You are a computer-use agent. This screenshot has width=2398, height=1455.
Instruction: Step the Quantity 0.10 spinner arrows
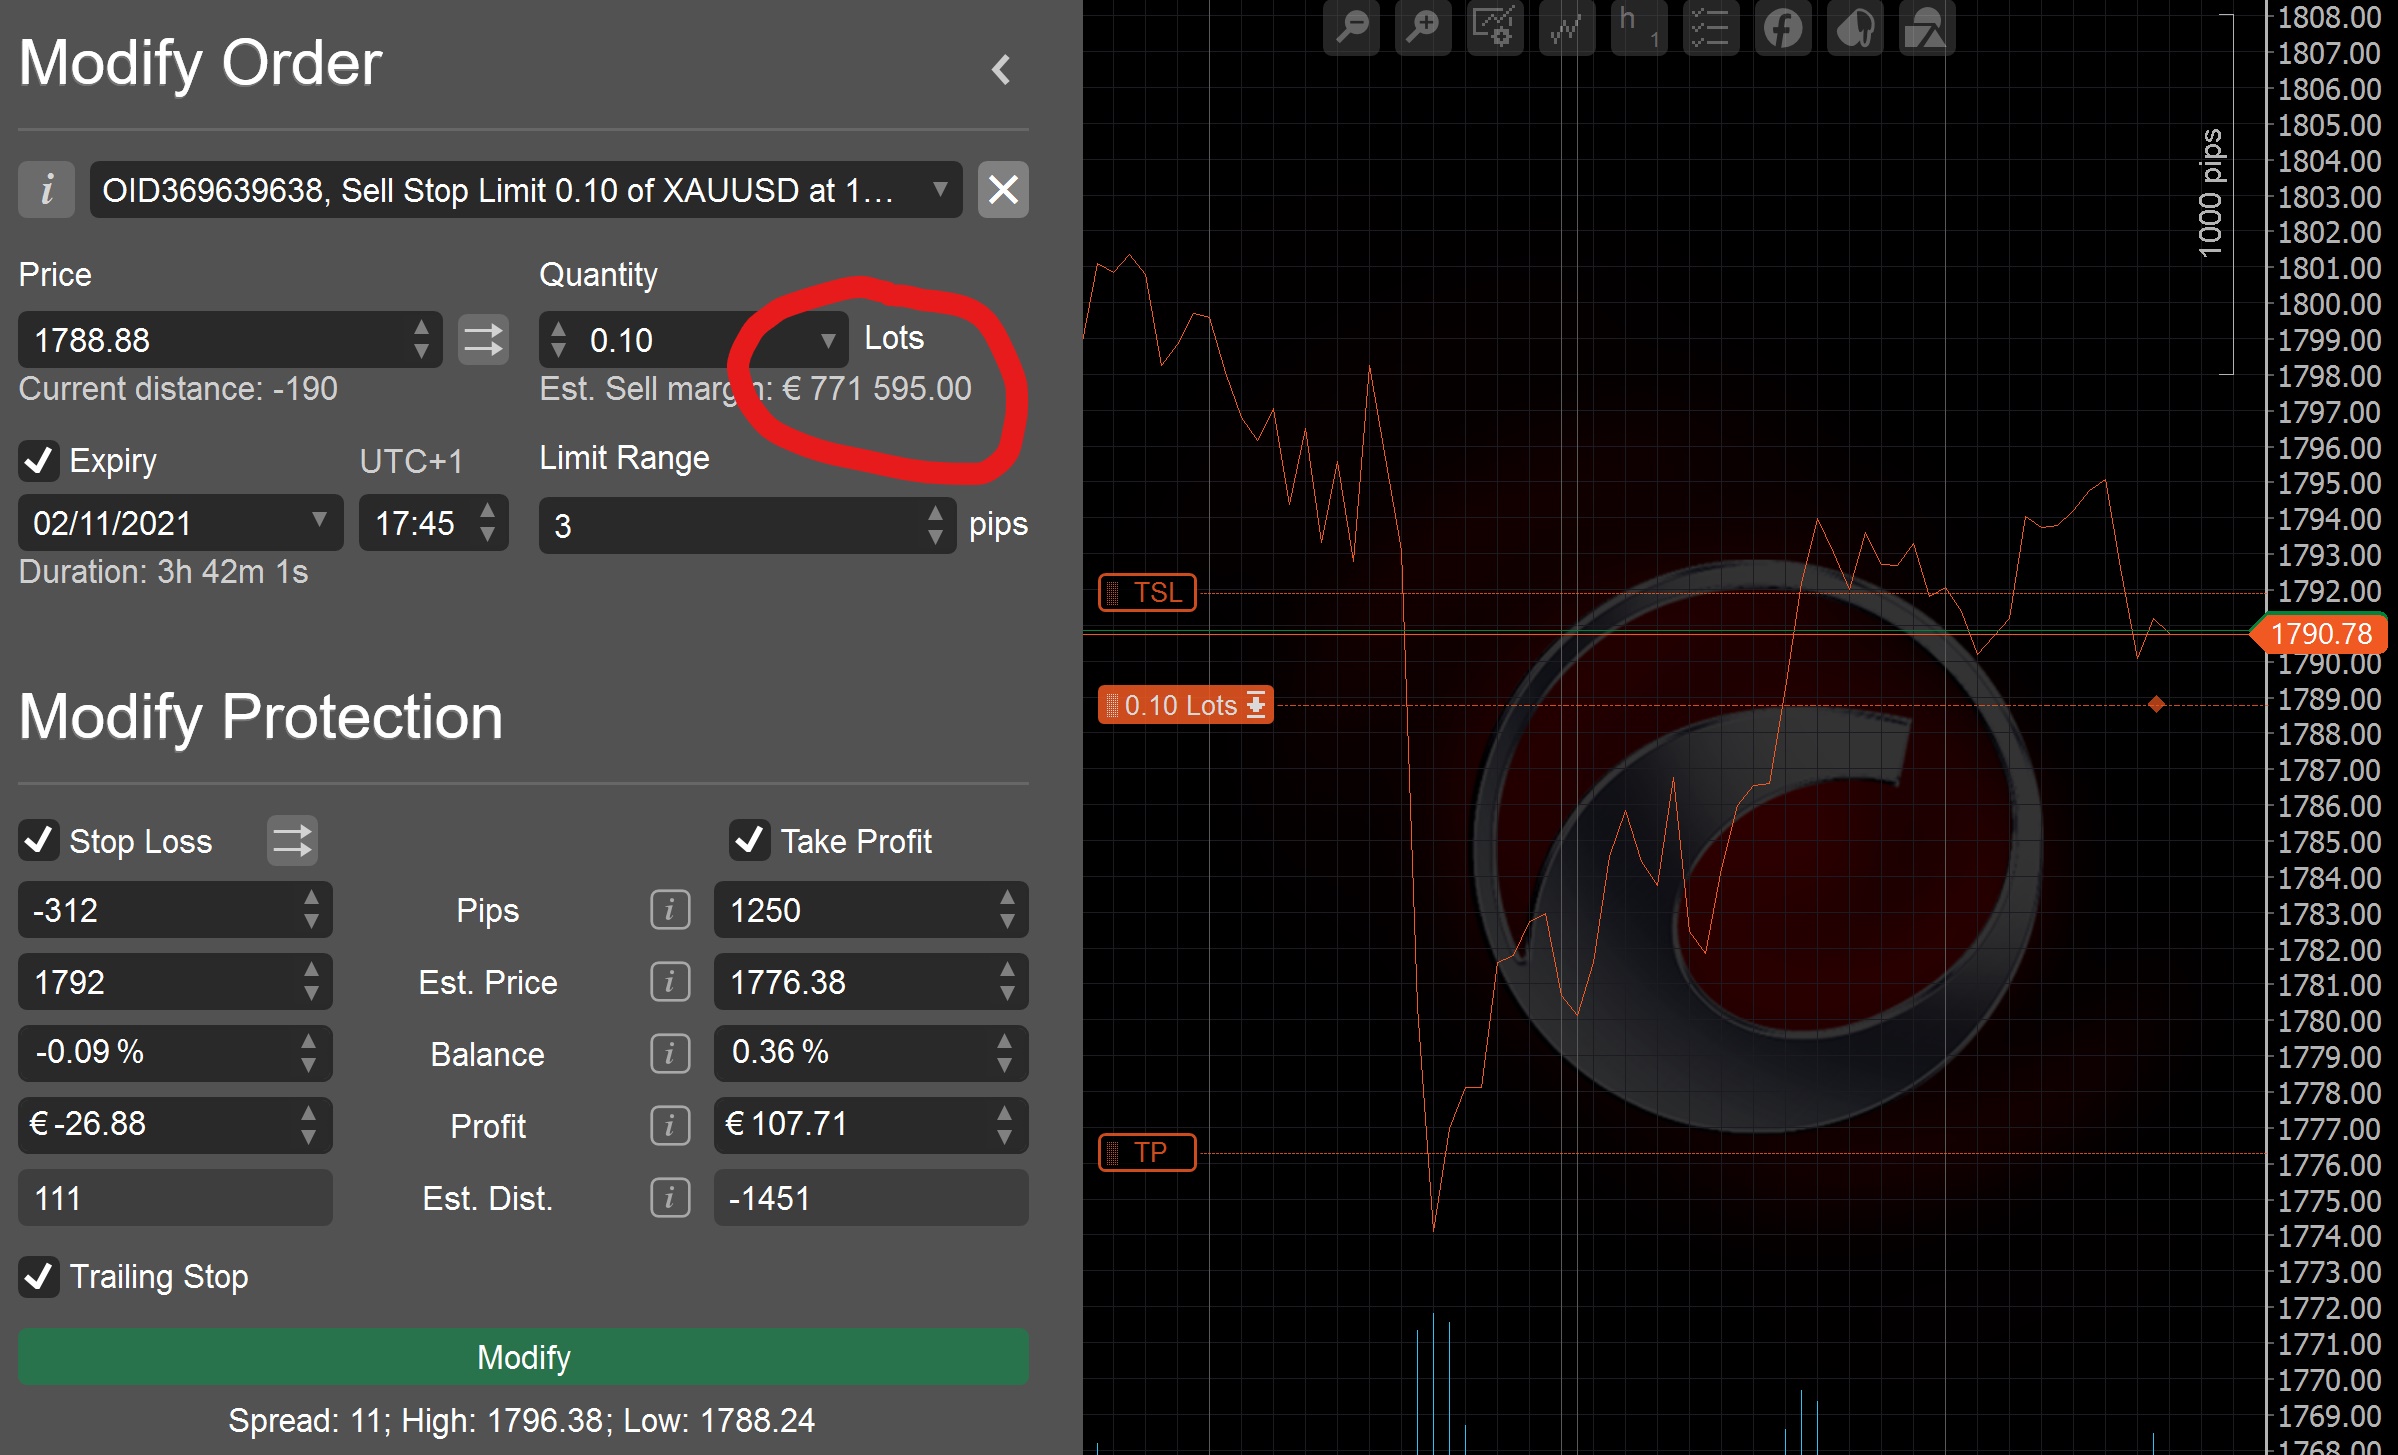point(558,340)
